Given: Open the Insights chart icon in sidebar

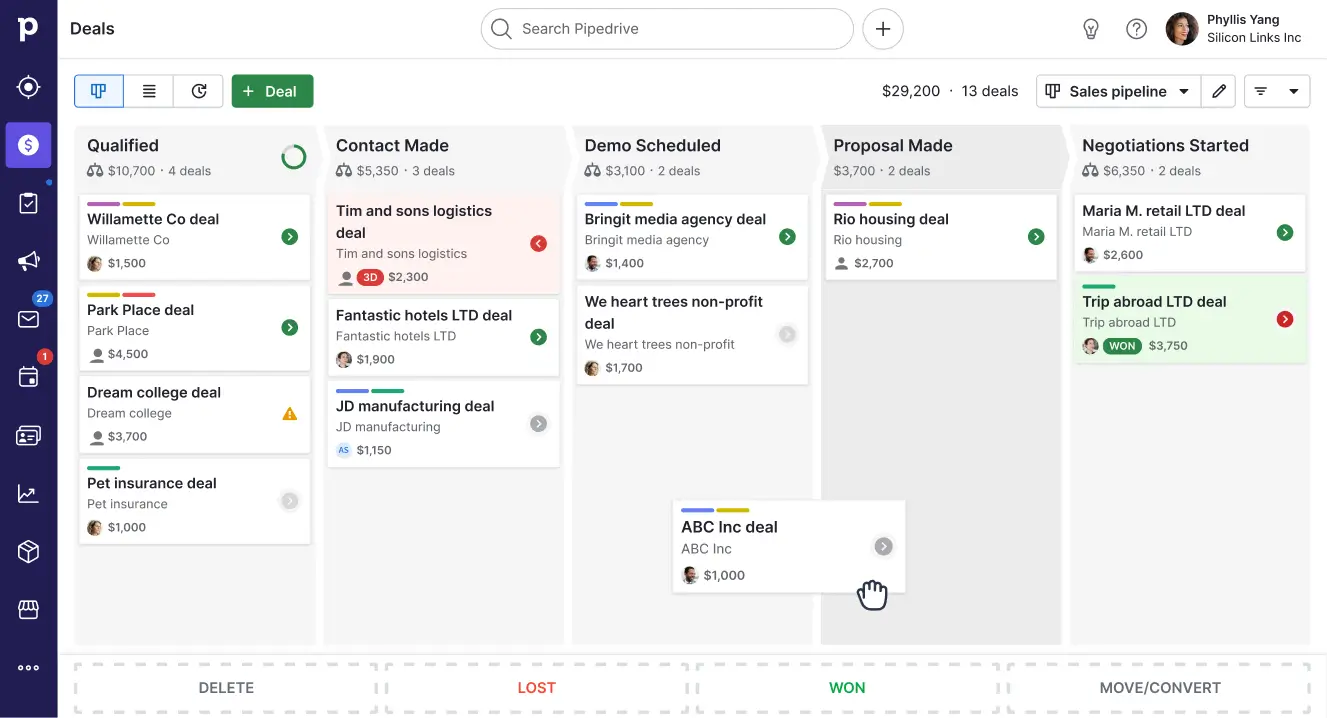Looking at the screenshot, I should (x=28, y=492).
